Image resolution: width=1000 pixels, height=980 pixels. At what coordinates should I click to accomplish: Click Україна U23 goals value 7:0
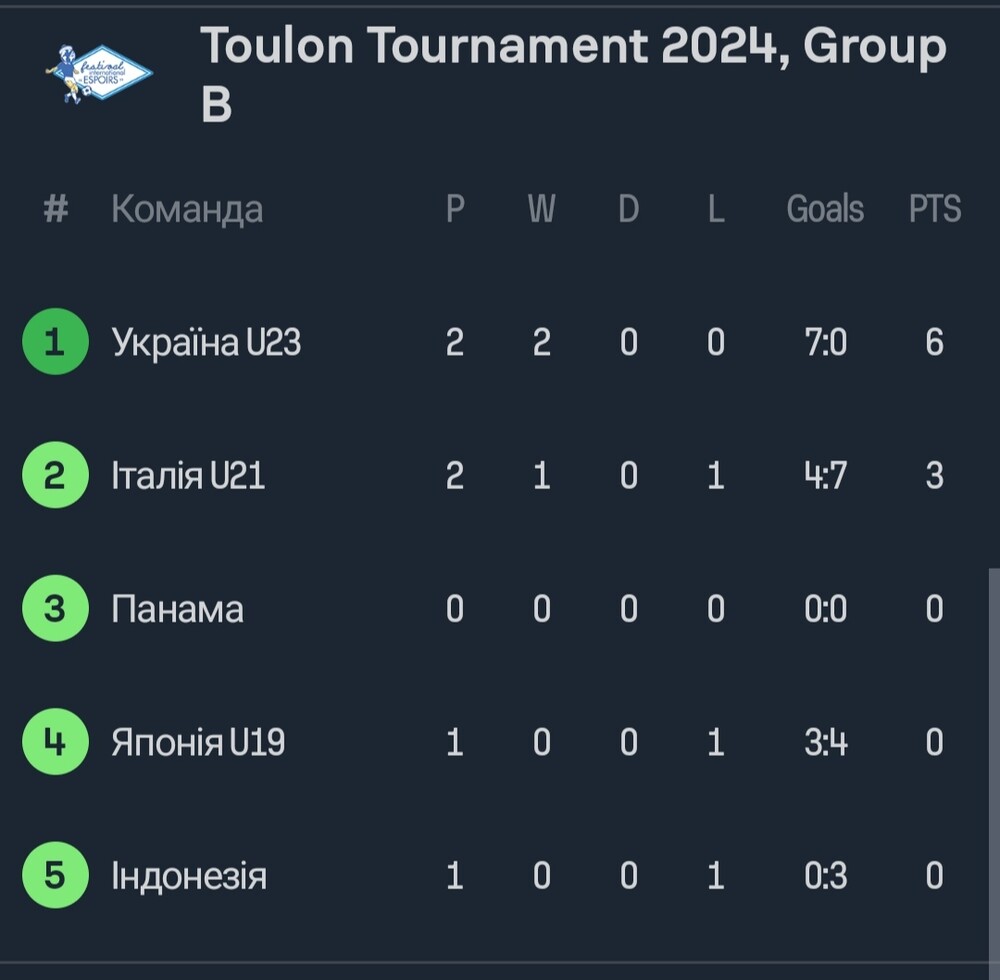click(825, 342)
